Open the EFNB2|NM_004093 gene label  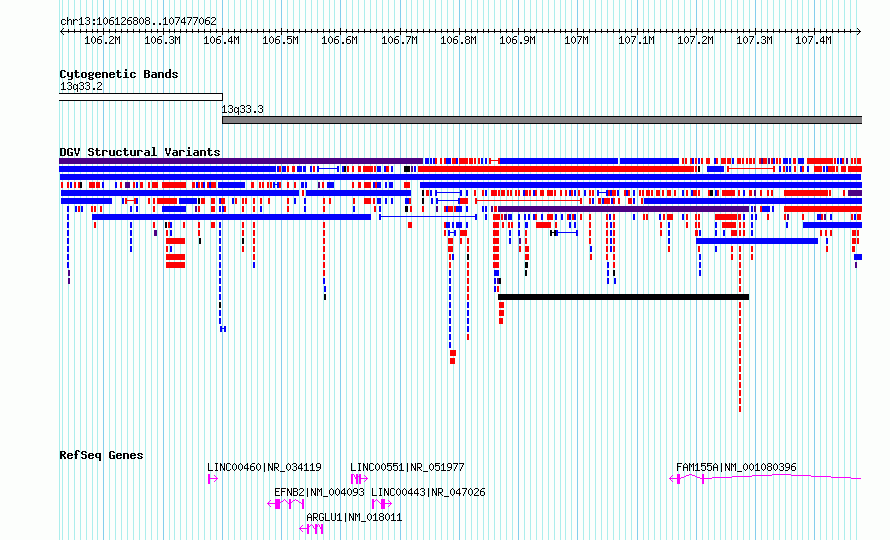tap(319, 492)
